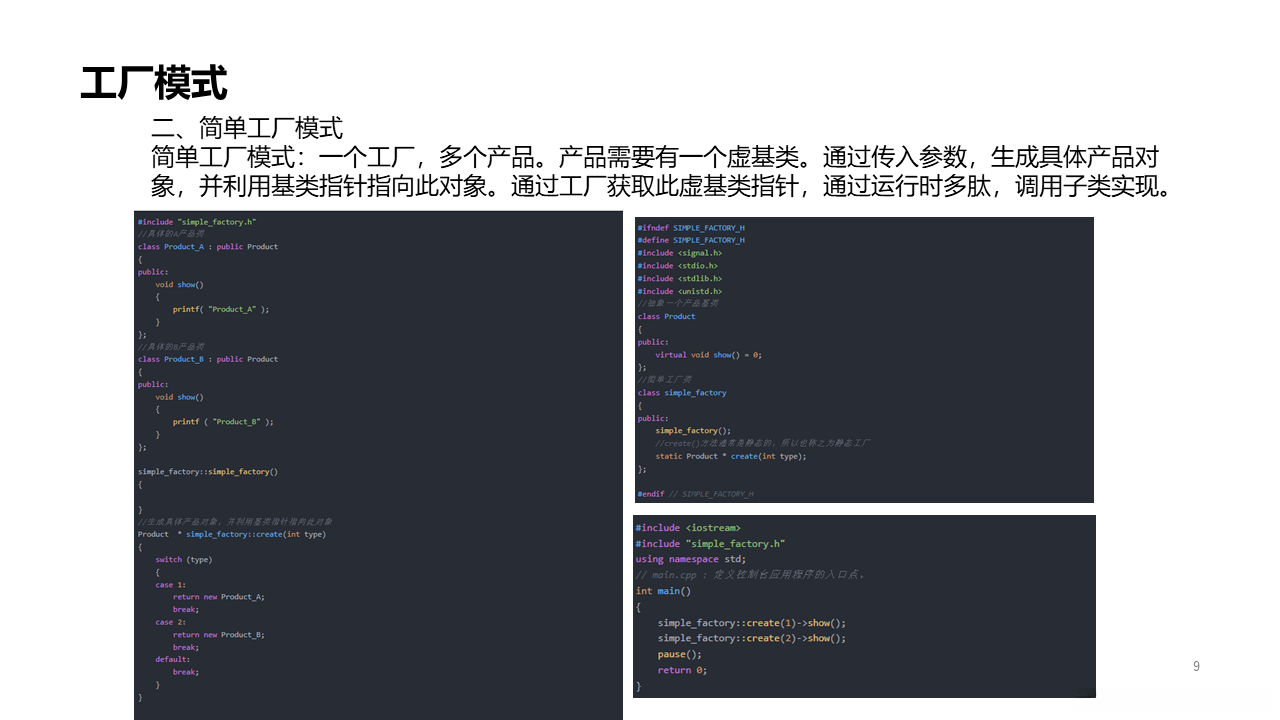Screen dimensions: 1280x720
Task: Click the return new Product_B statement
Action: tap(217, 633)
